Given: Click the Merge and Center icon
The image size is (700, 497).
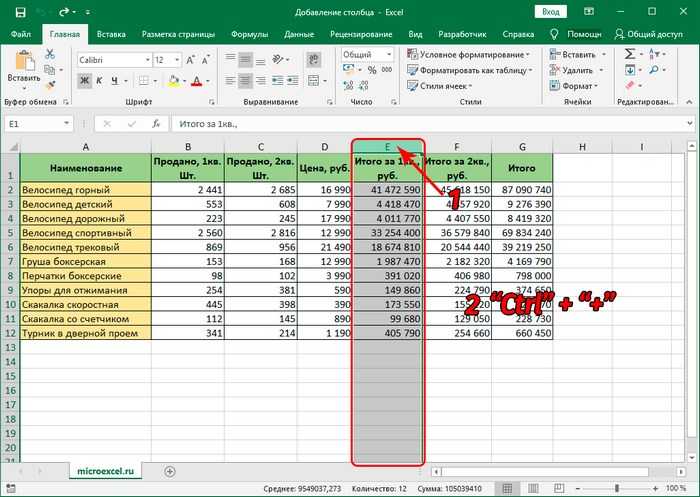Looking at the screenshot, I should tap(313, 81).
